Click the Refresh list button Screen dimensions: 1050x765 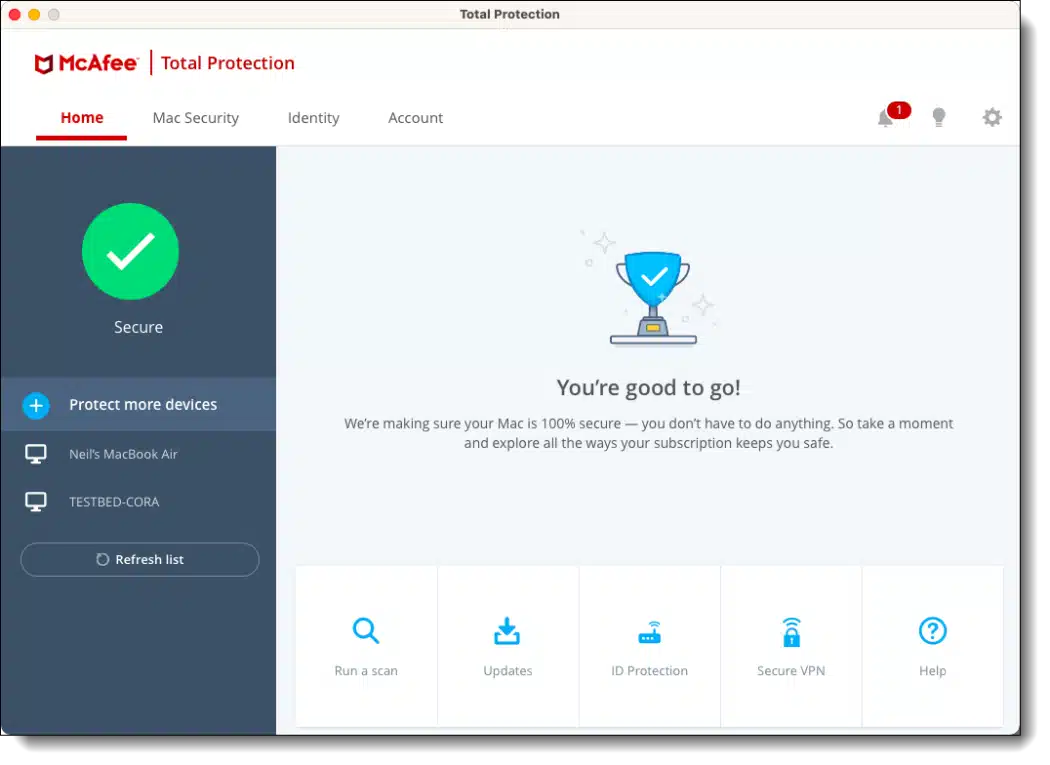(140, 559)
